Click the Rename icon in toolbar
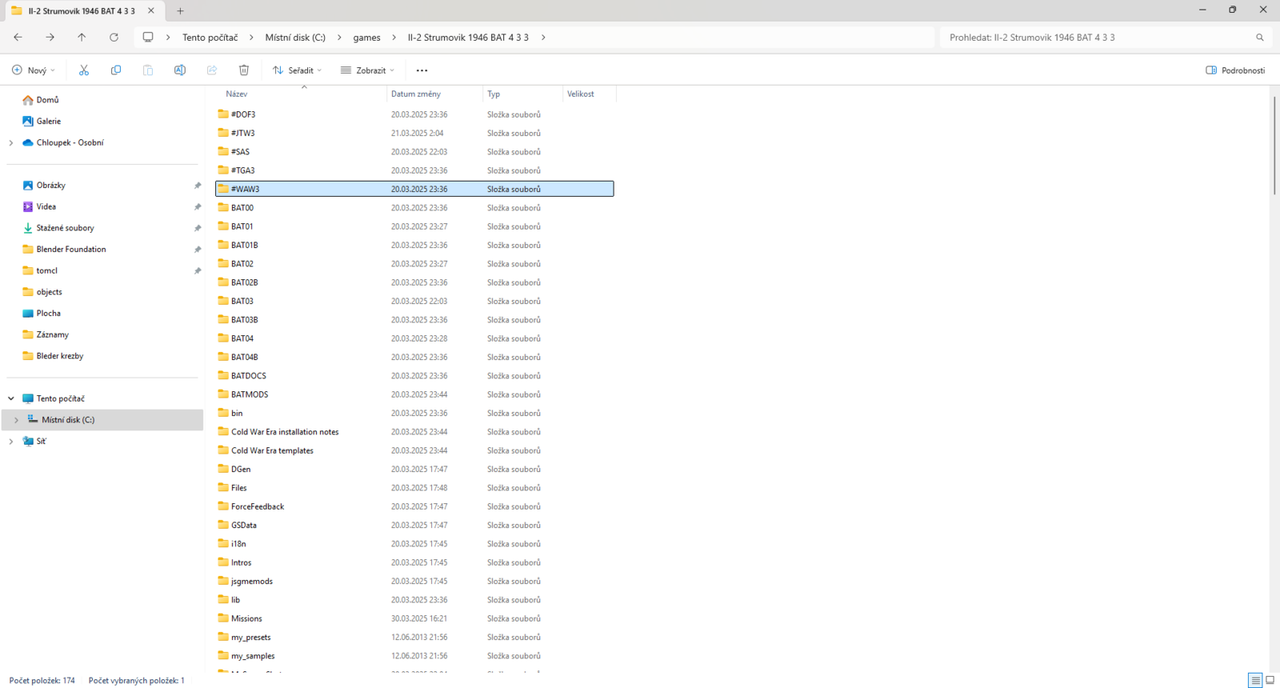 [x=180, y=70]
